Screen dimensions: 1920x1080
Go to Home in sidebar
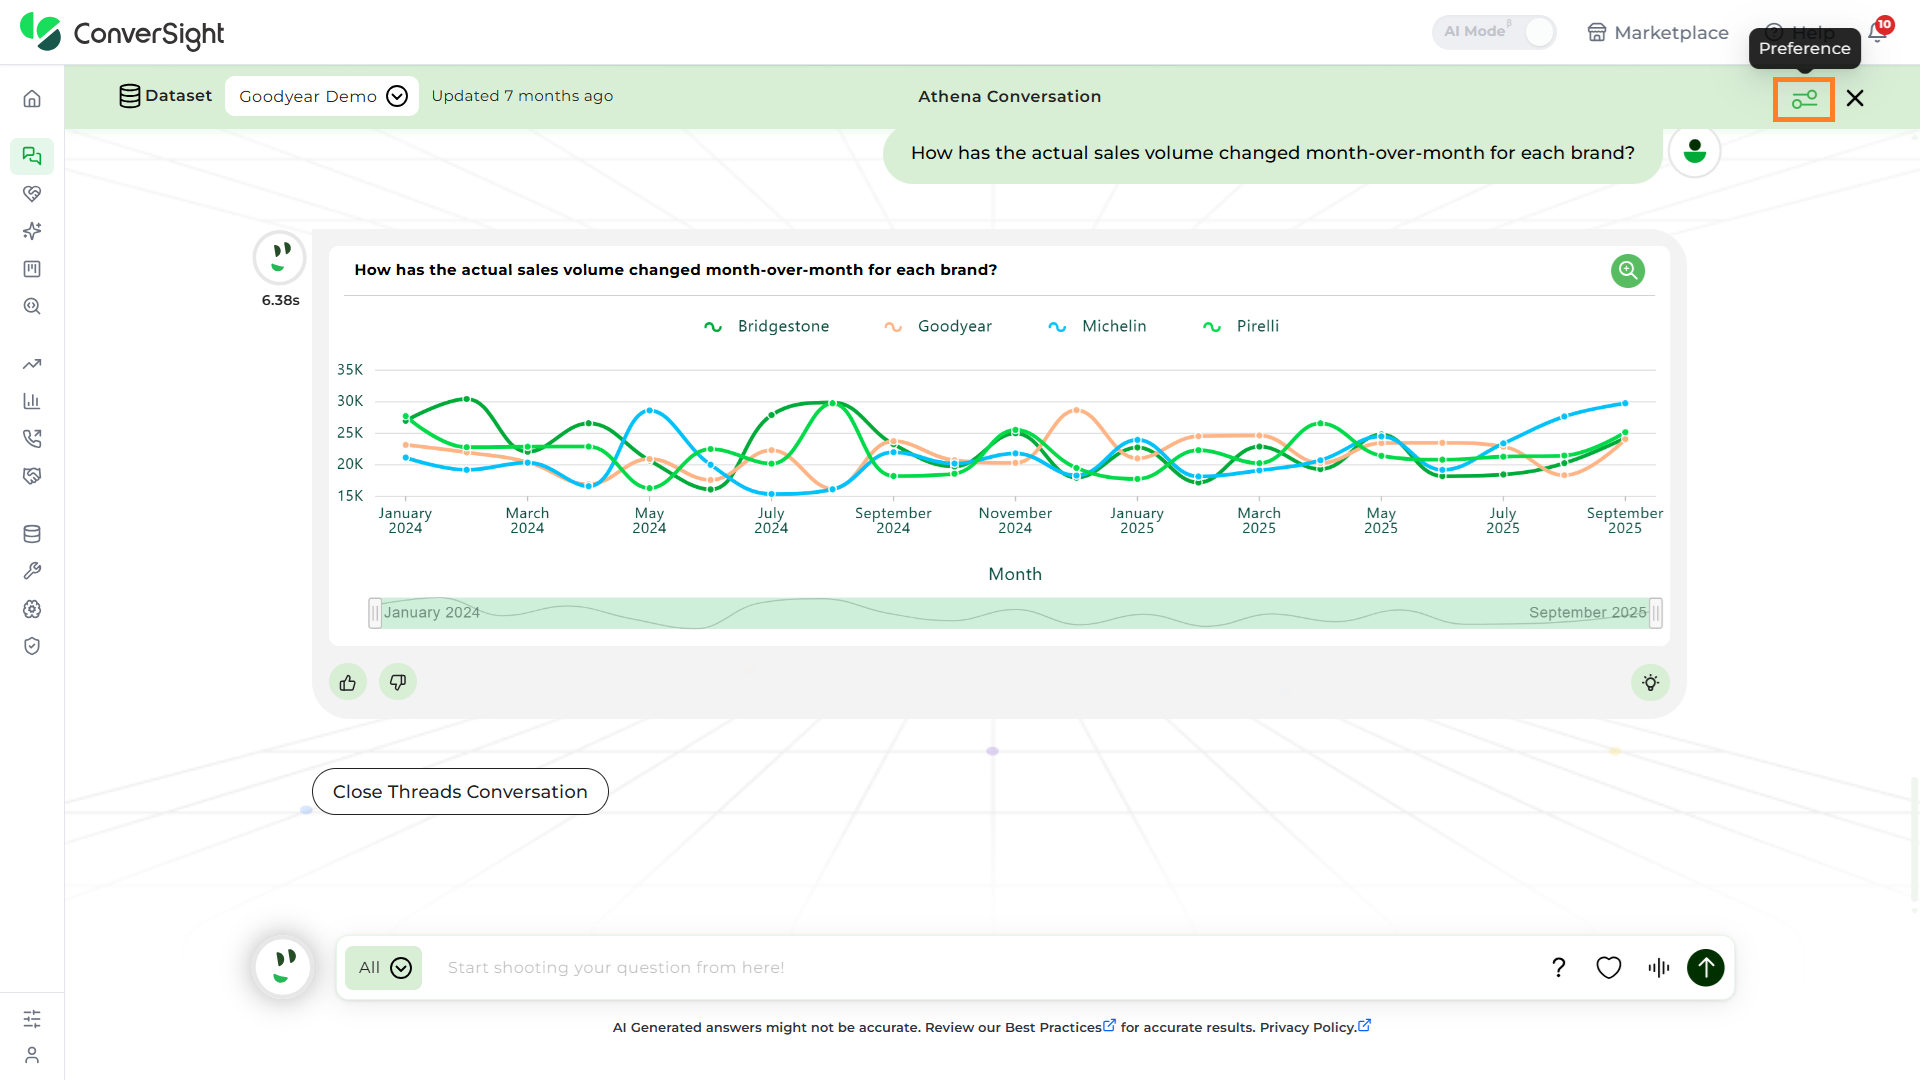pyautogui.click(x=32, y=99)
